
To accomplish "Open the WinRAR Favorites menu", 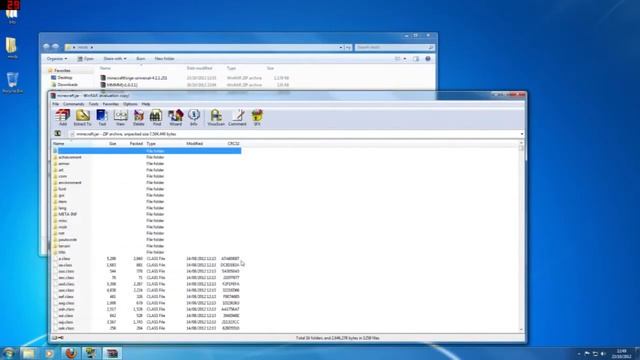I will tap(111, 104).
